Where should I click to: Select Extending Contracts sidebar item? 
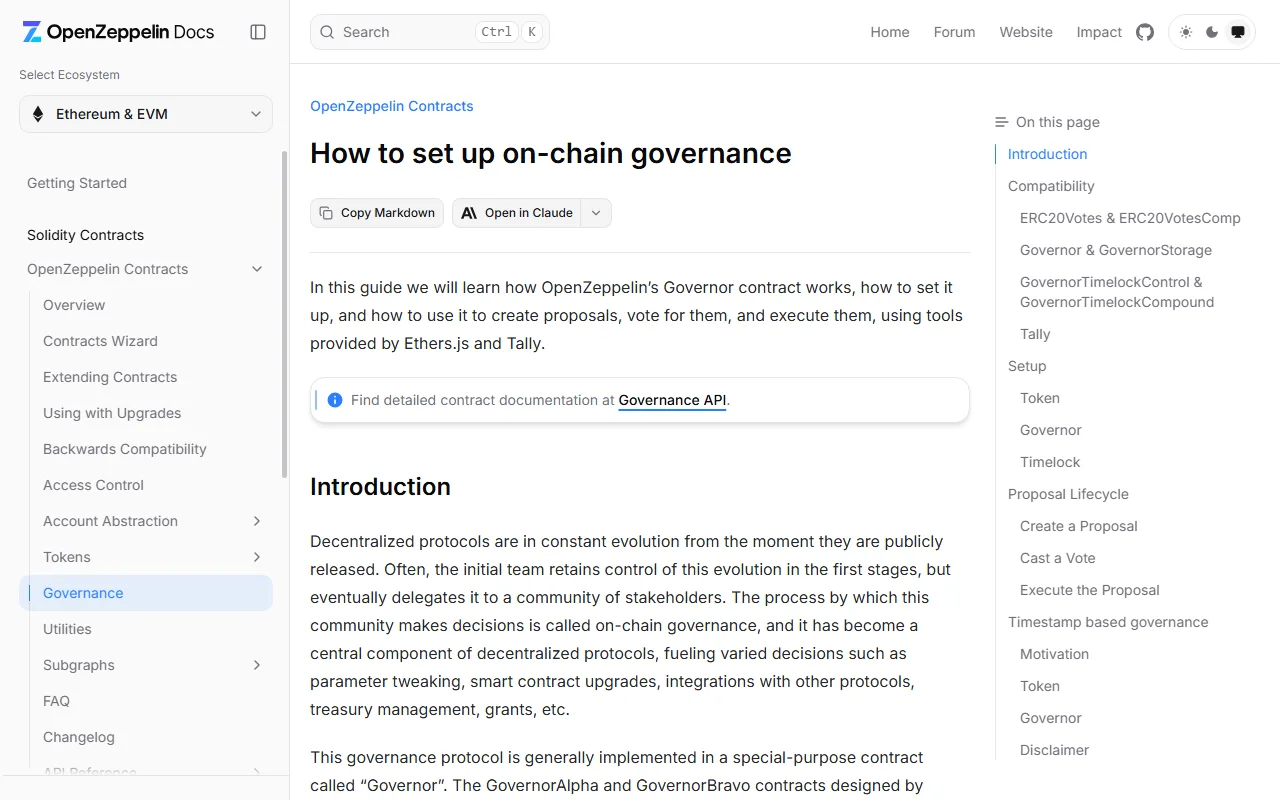point(110,377)
